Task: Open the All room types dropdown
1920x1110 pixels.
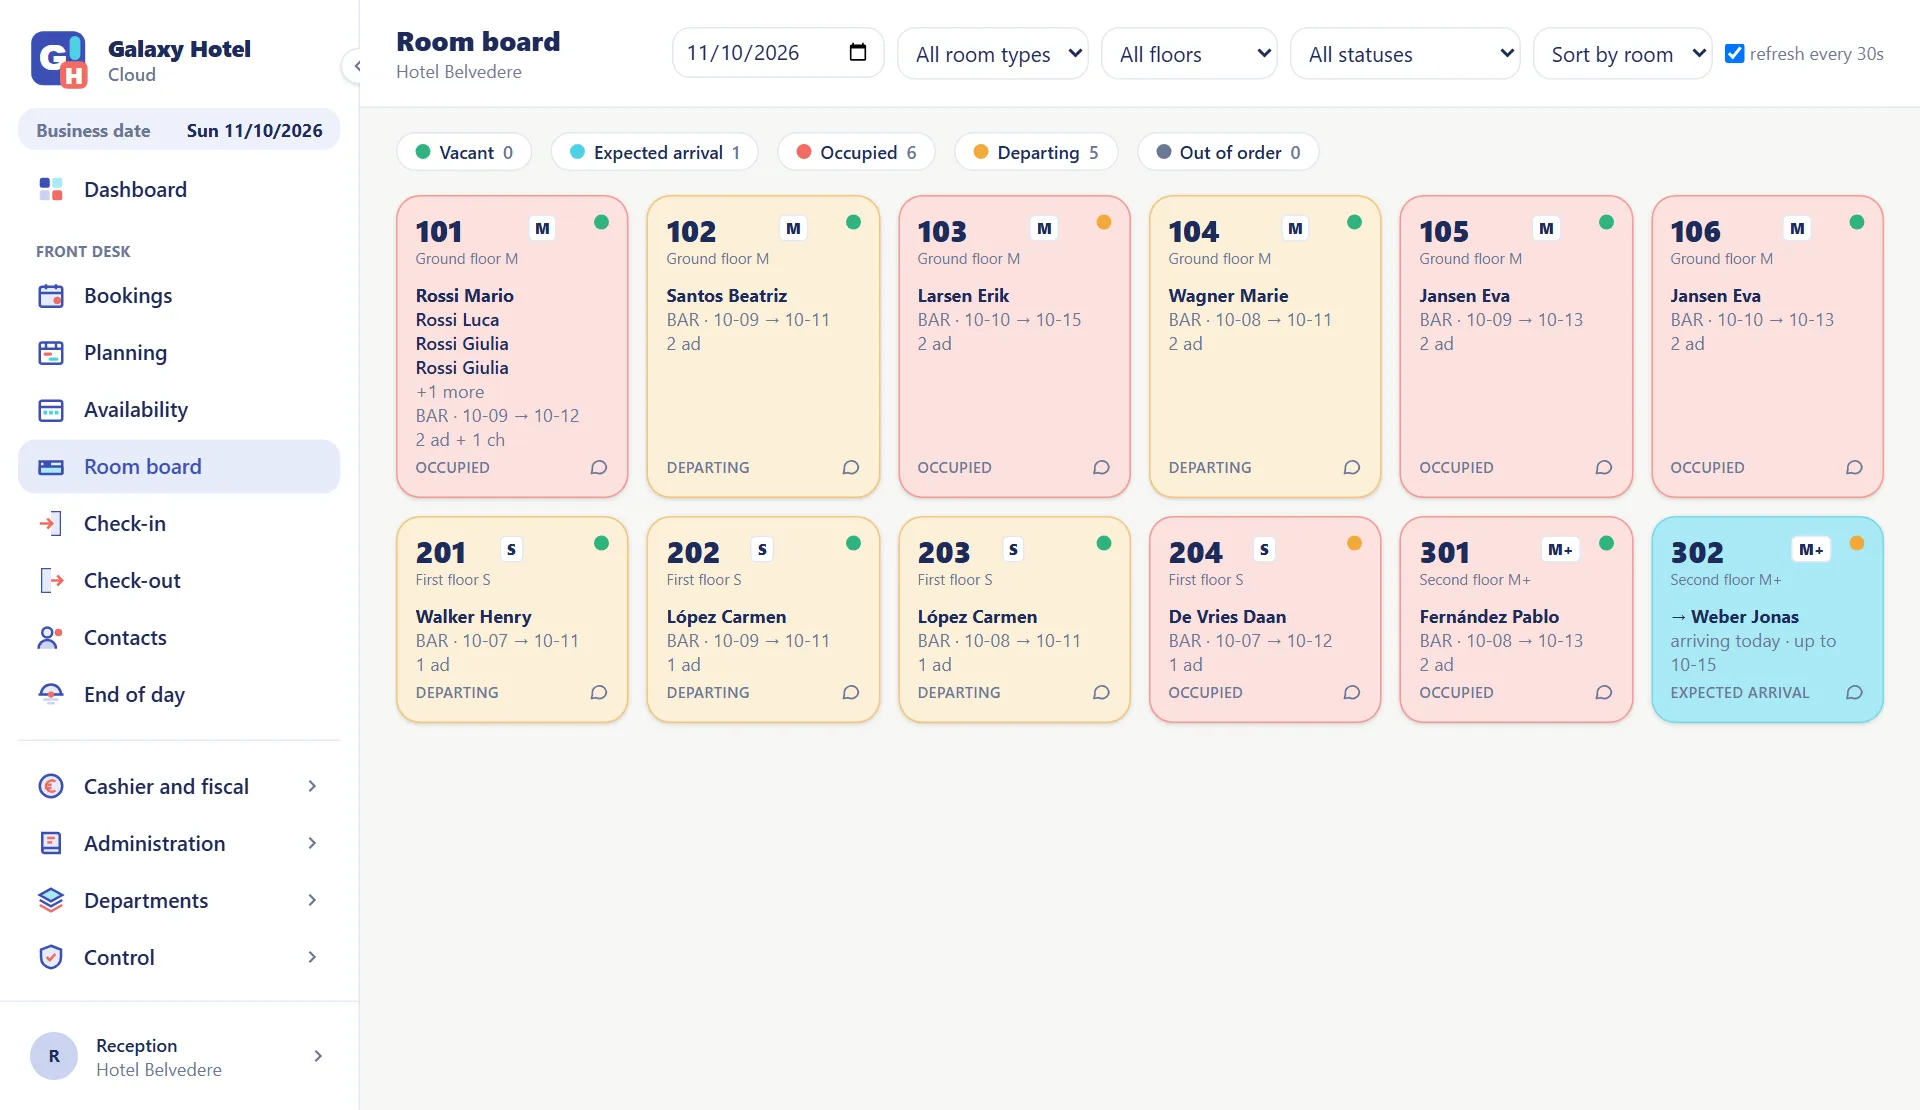Action: [x=993, y=54]
